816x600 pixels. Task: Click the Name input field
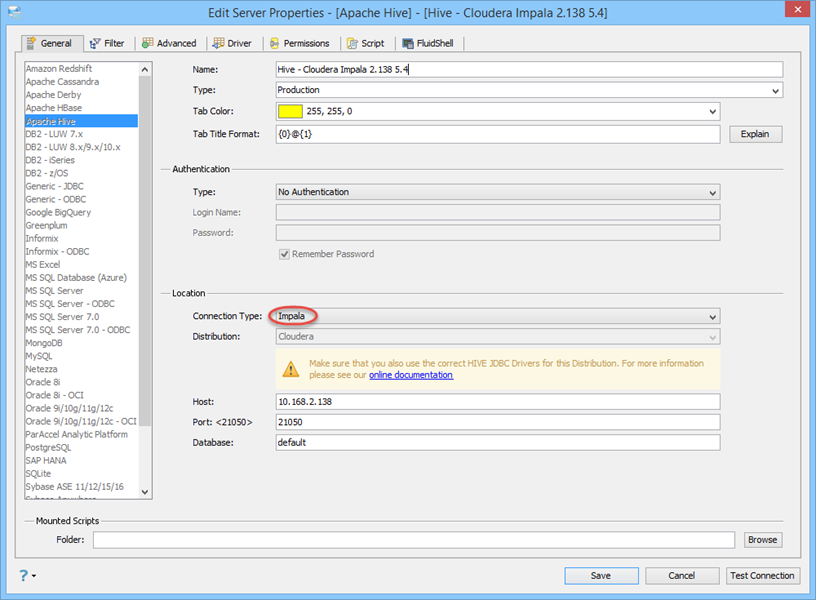(x=529, y=69)
